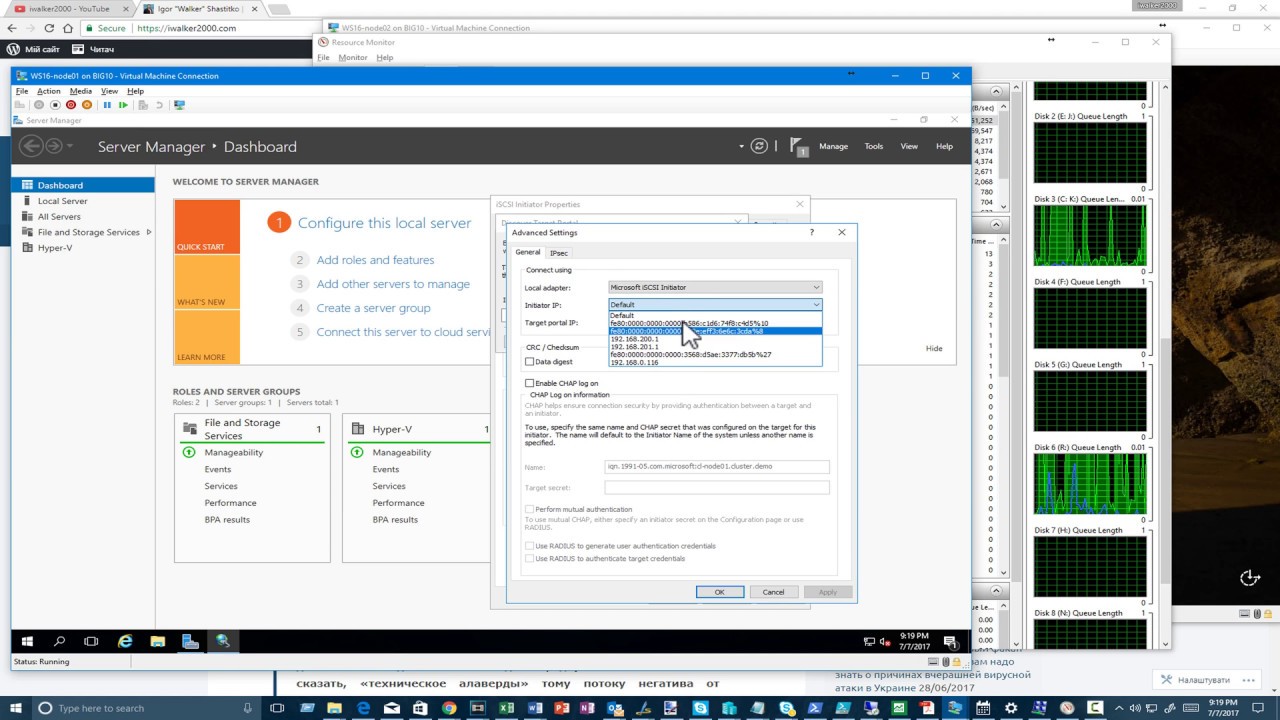Open the Server Manager Manage menu
1280x720 pixels.
click(x=833, y=146)
